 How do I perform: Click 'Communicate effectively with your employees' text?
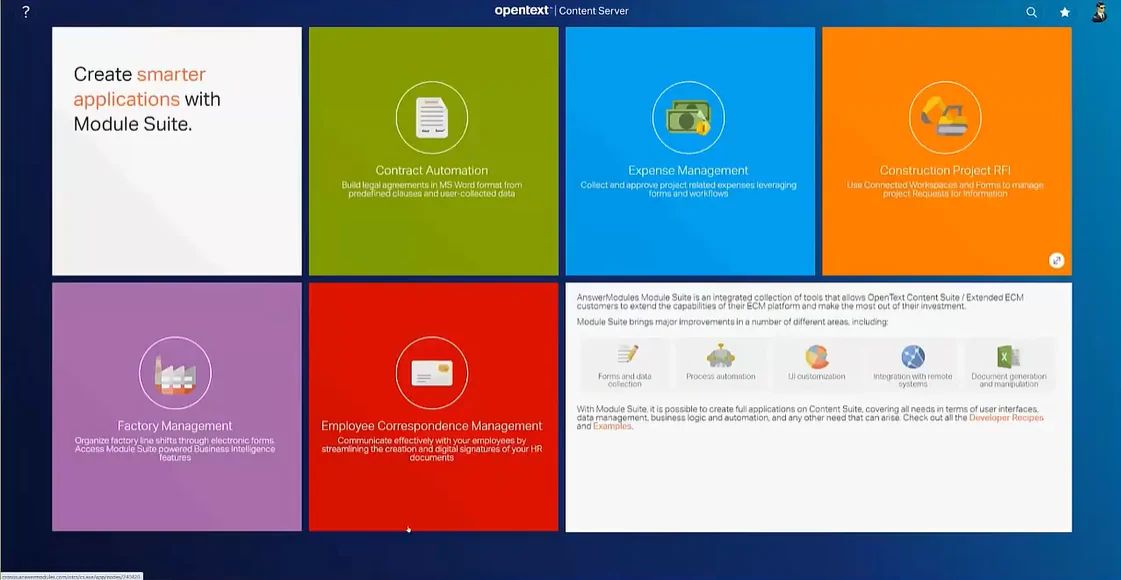tap(432, 449)
